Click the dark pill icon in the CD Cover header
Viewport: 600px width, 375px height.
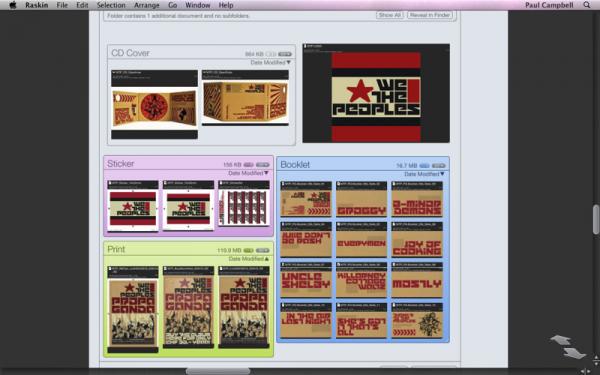coord(285,54)
